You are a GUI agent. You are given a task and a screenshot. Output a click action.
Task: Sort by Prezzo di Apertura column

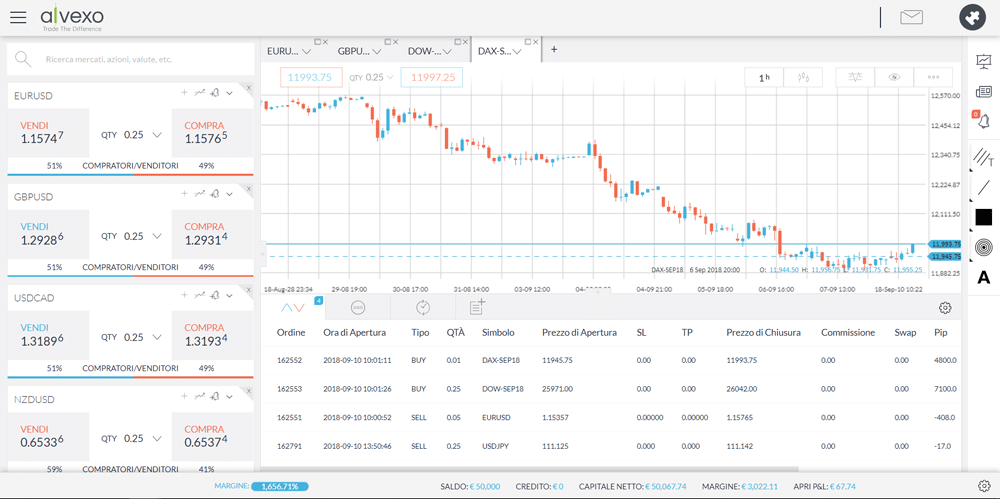point(579,332)
